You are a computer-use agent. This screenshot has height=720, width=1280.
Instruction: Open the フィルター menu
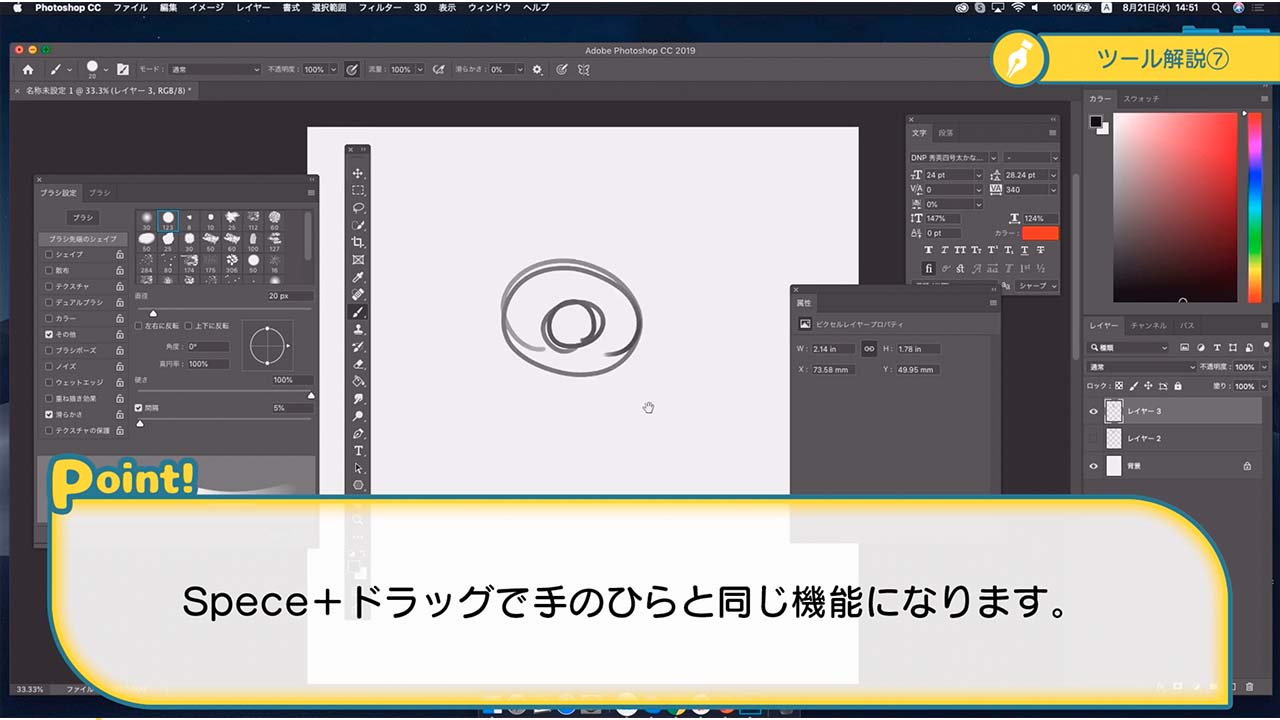tap(379, 7)
